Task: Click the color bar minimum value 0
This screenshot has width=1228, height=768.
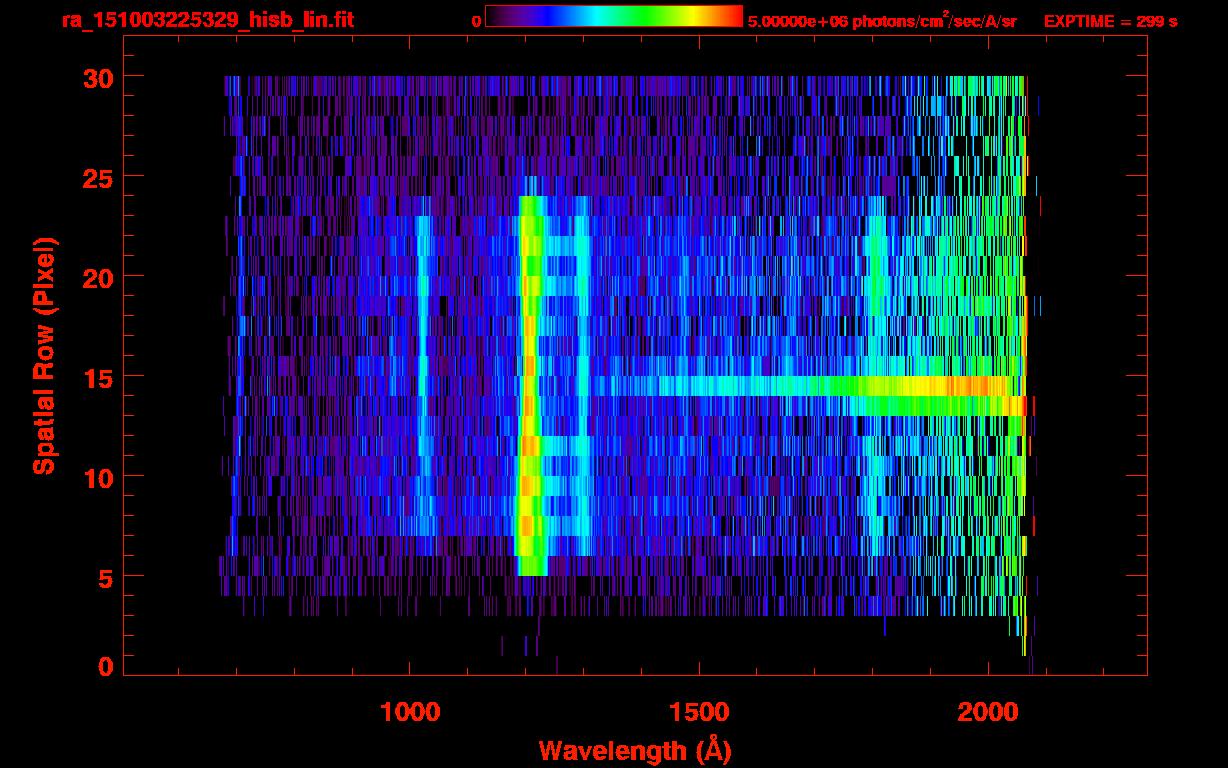Action: tap(476, 21)
